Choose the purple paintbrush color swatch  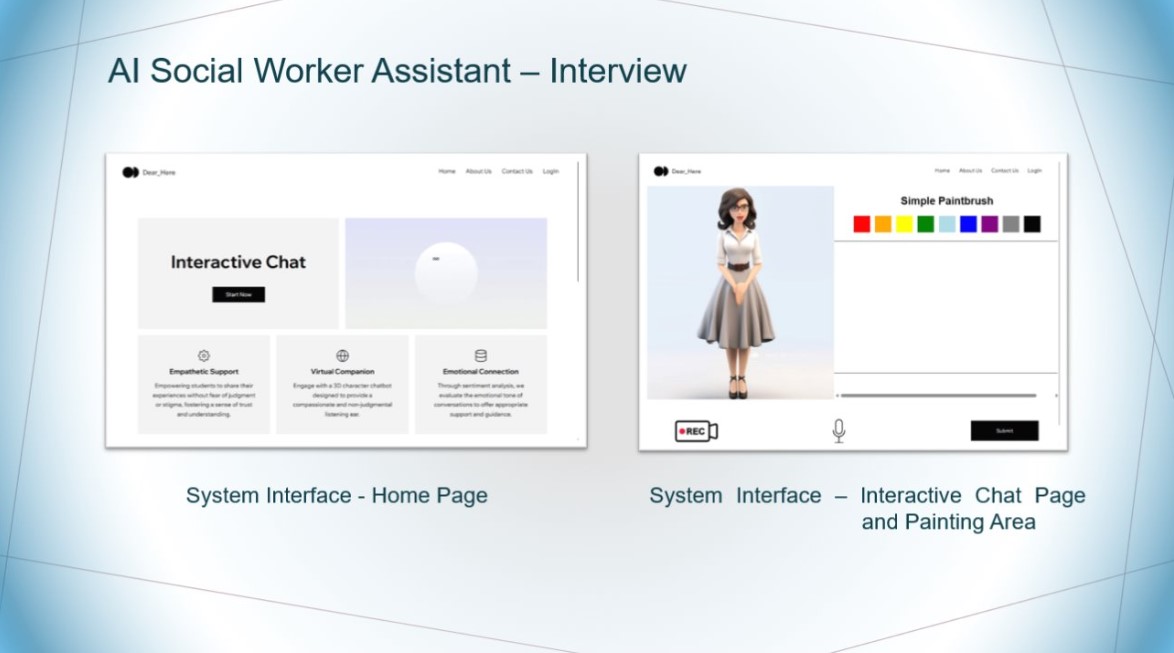(989, 224)
